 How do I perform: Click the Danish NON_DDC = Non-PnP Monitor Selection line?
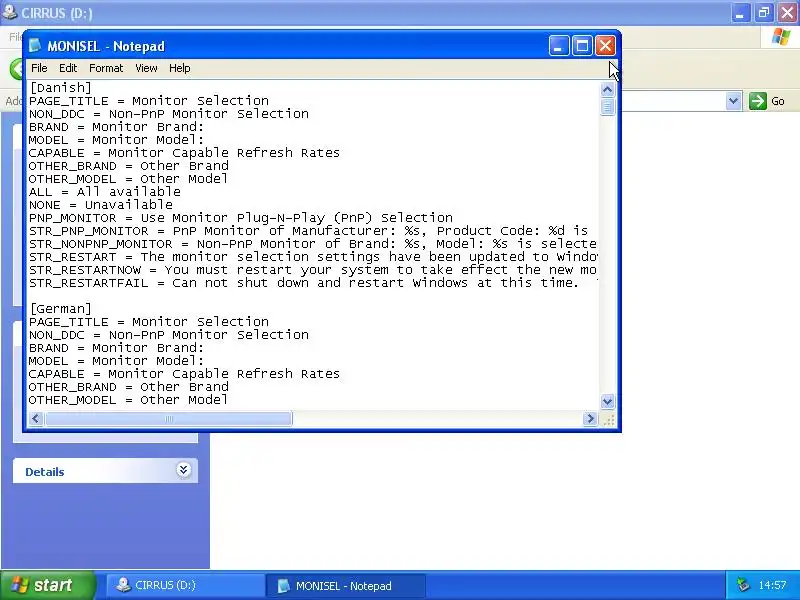click(x=169, y=114)
